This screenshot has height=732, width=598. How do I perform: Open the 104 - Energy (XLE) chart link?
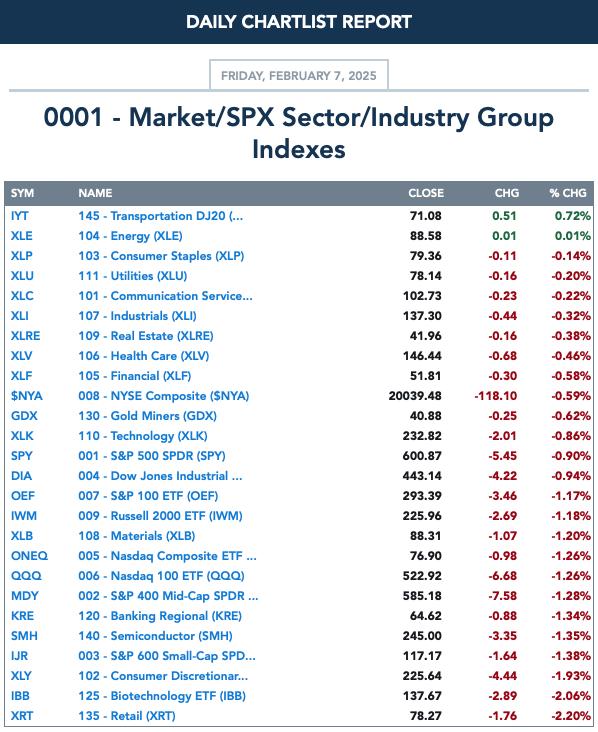(130, 236)
